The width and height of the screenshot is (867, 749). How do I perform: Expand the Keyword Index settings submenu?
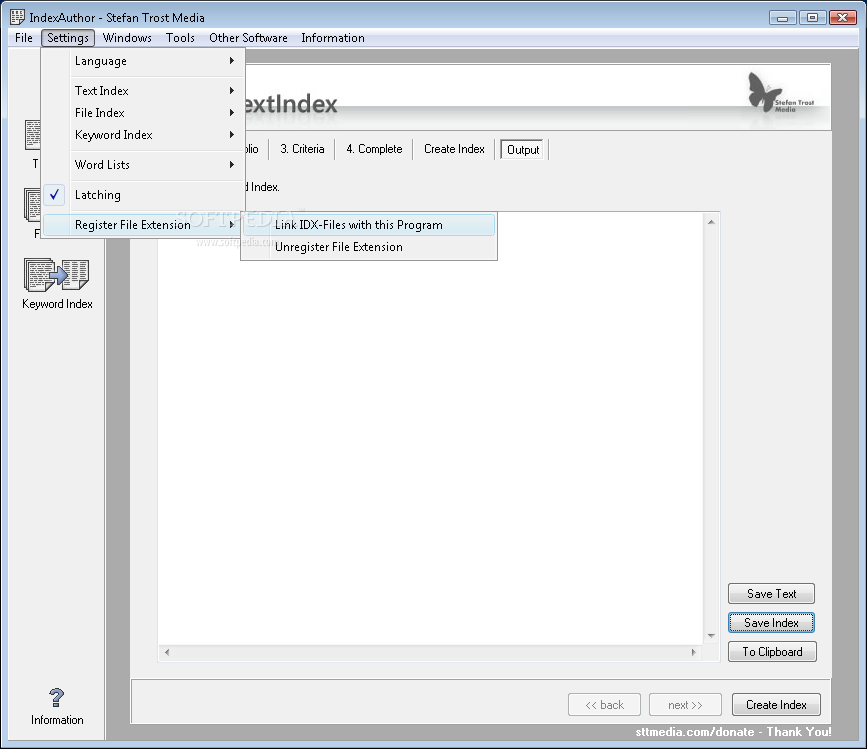144,135
